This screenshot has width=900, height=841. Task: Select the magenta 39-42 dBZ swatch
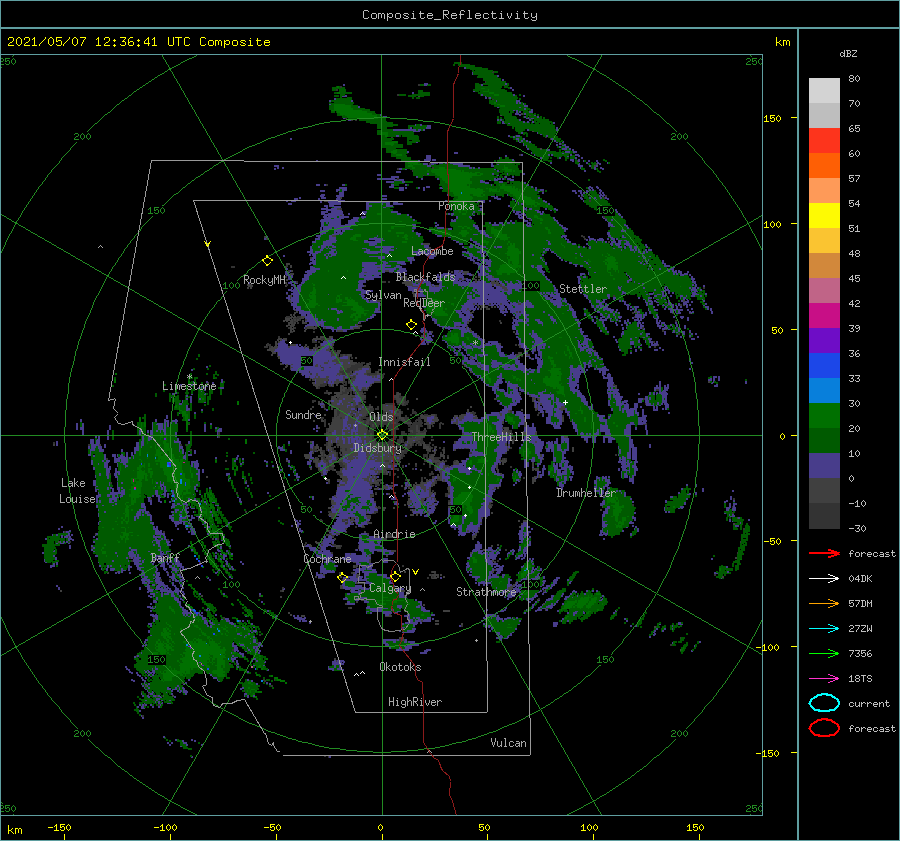click(x=824, y=316)
